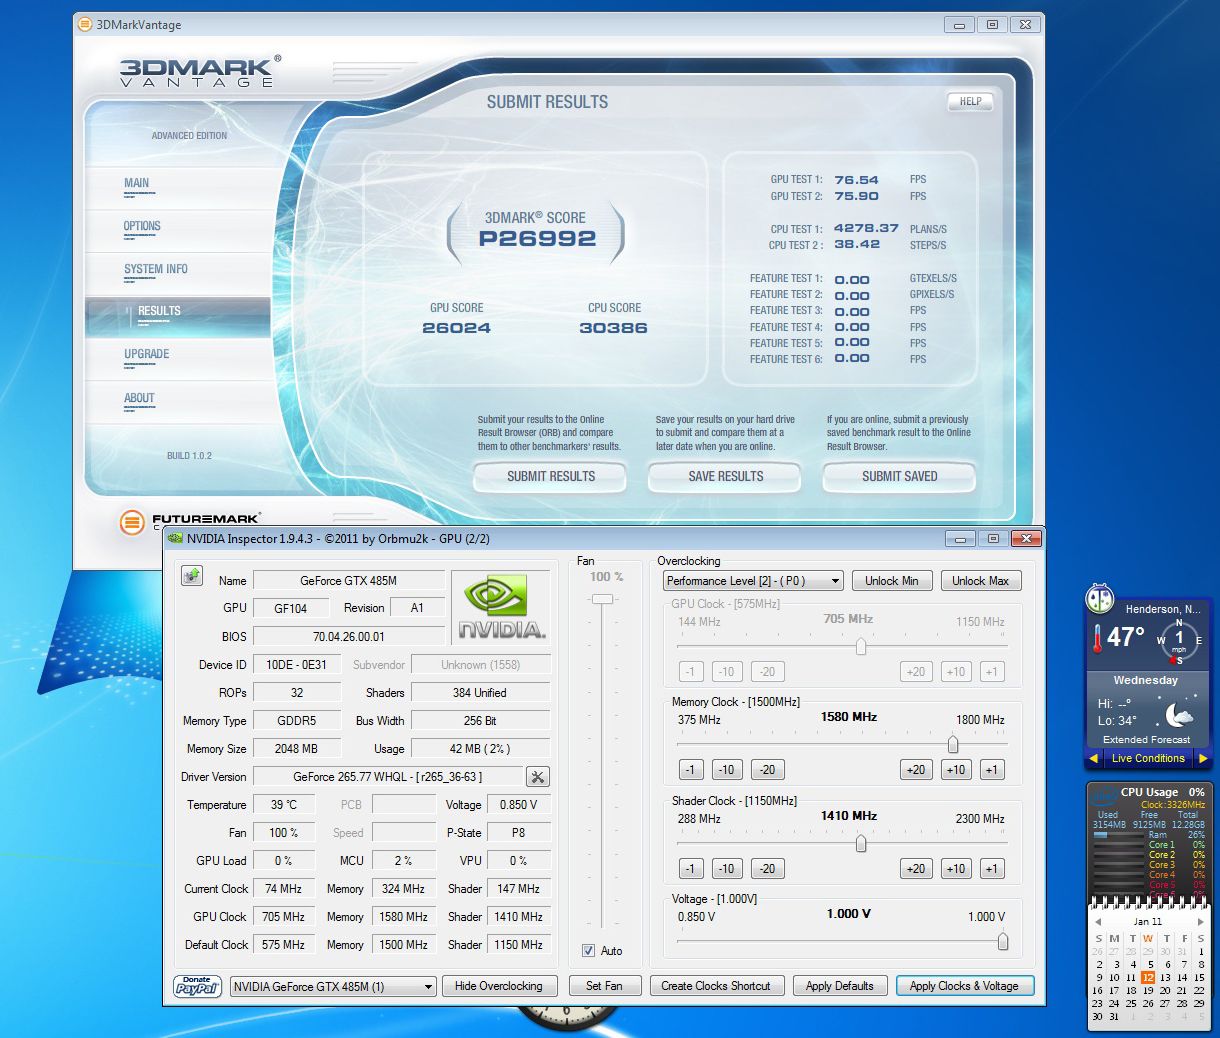Screen dimensions: 1220x1038
Task: Click the SUBMIT RESULTS button
Action: [x=550, y=477]
